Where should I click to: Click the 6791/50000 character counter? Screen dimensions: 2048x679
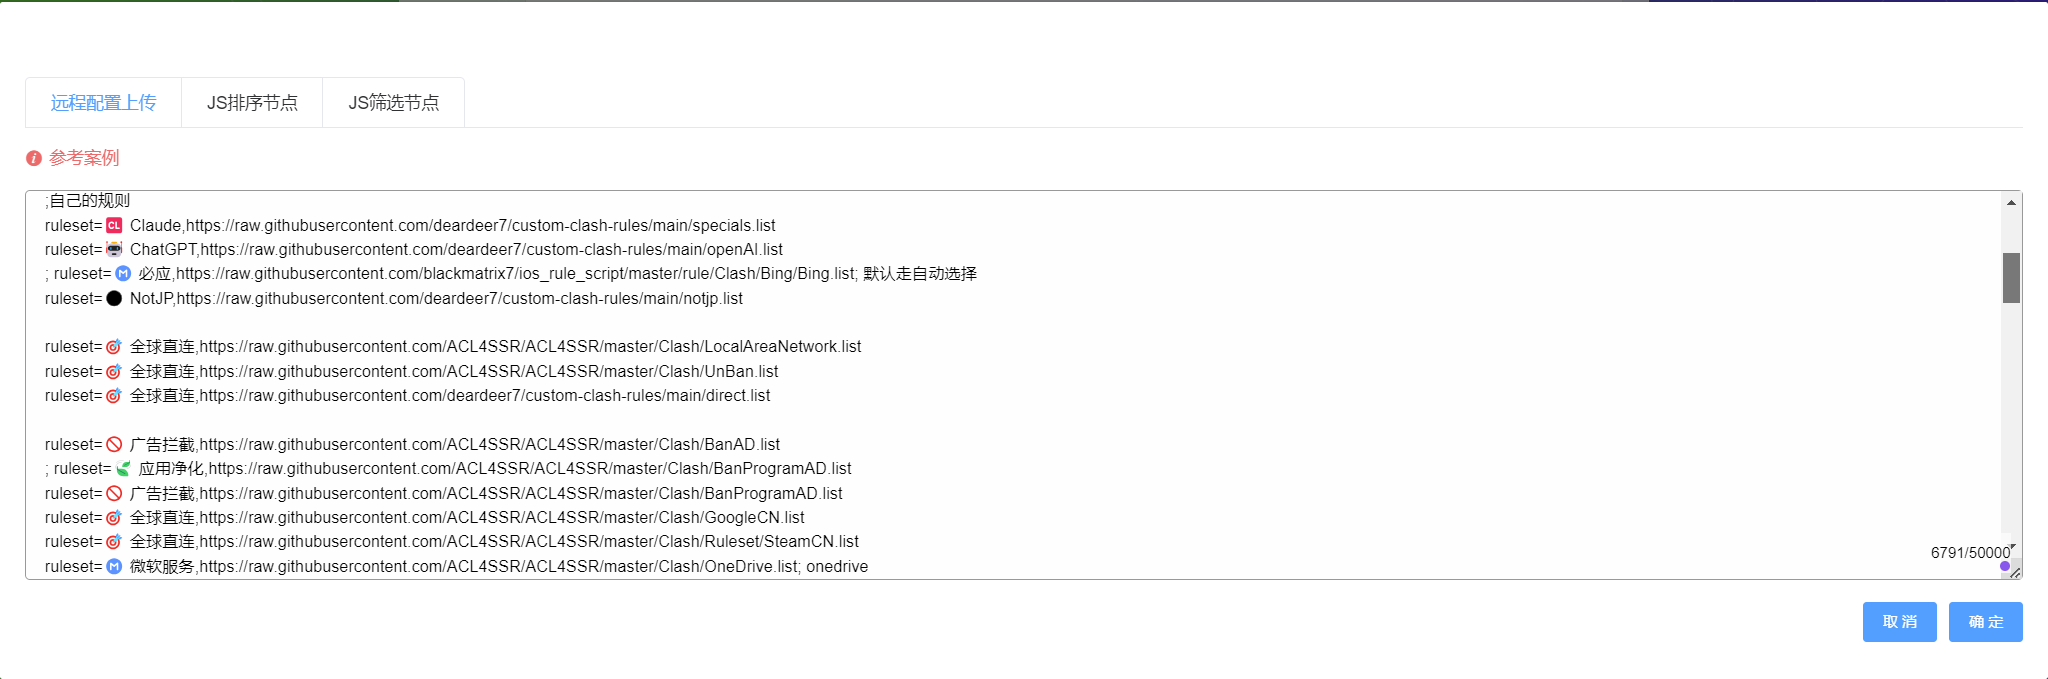point(1970,553)
